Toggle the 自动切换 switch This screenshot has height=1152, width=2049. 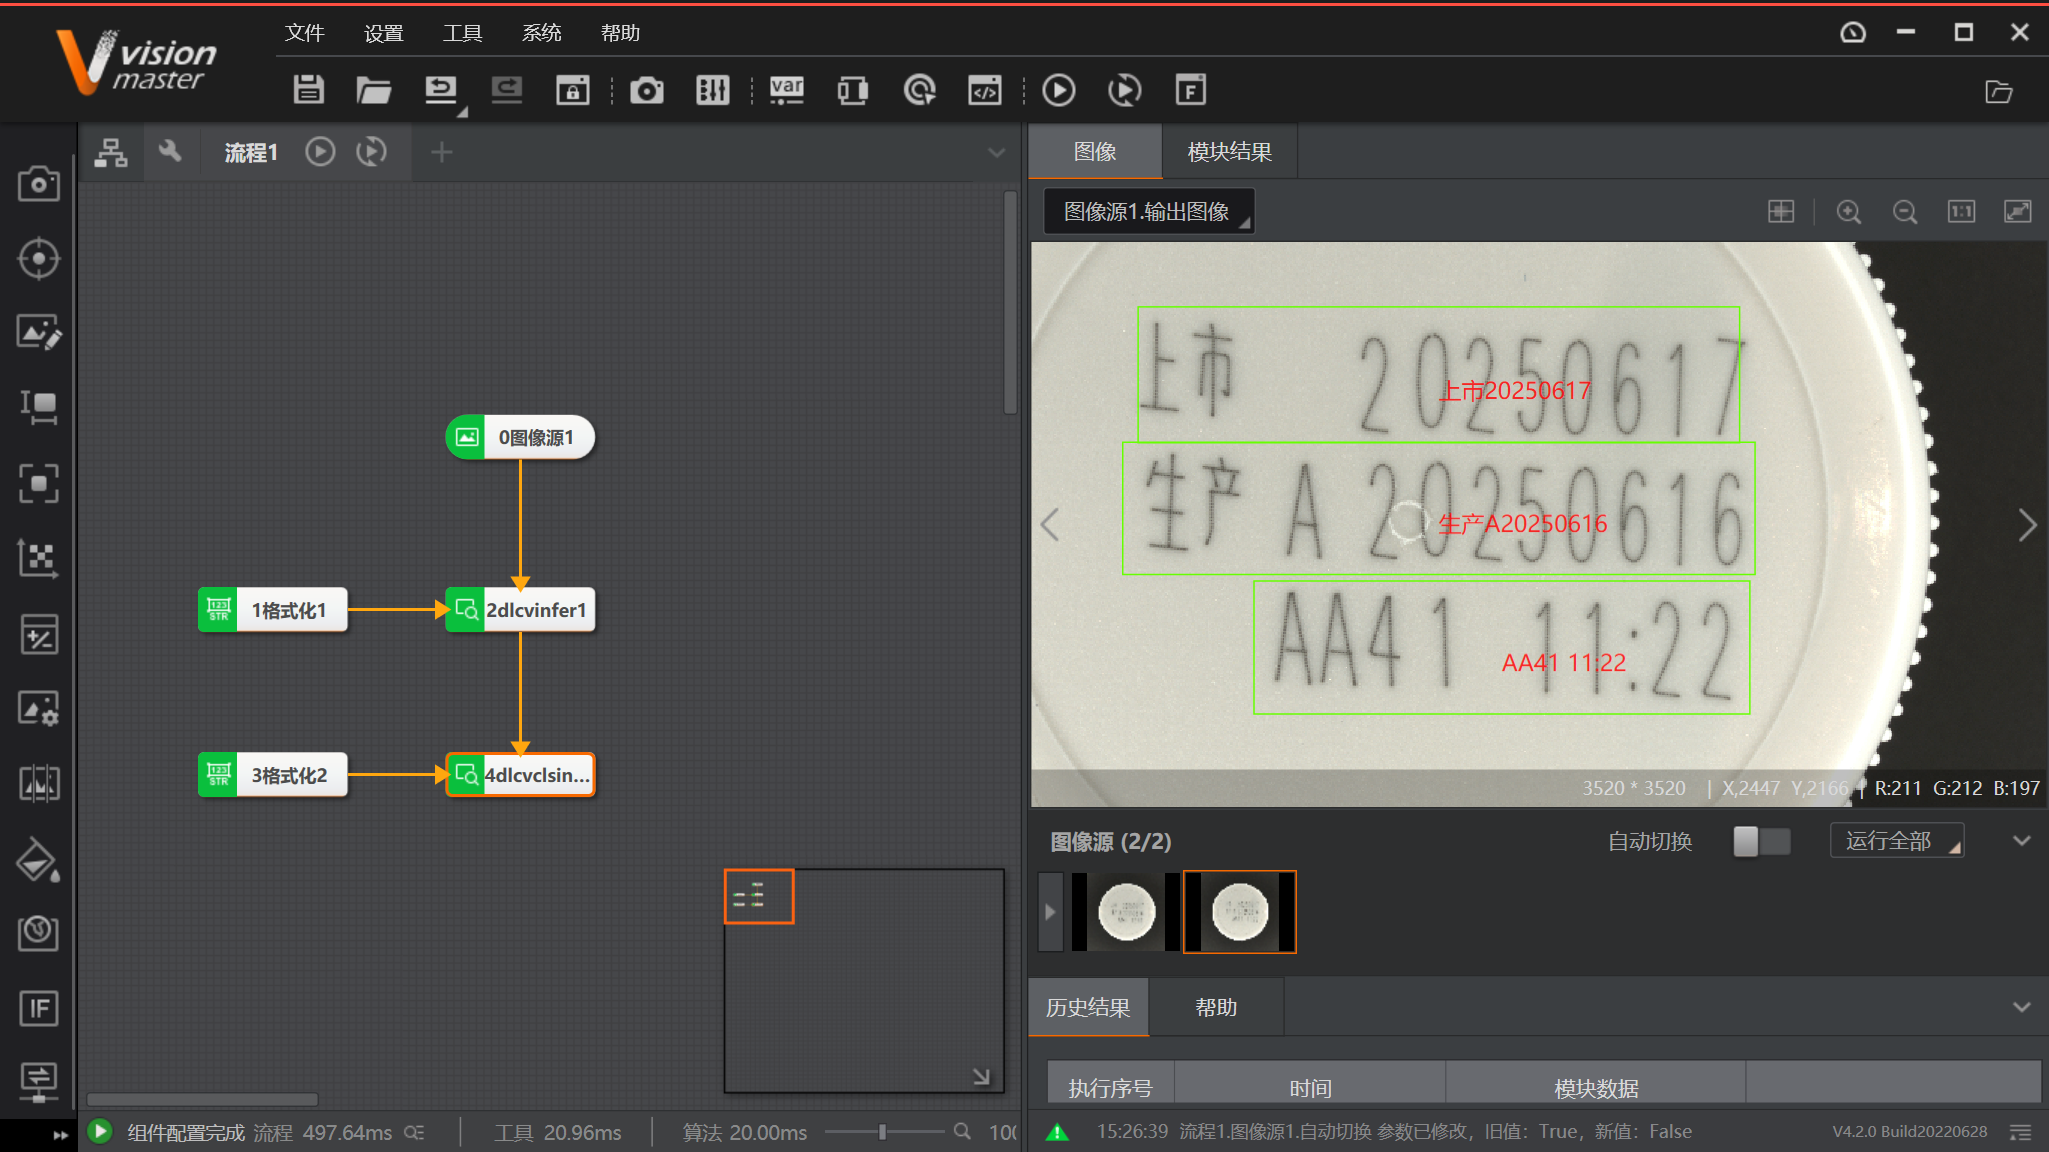pyautogui.click(x=1761, y=841)
